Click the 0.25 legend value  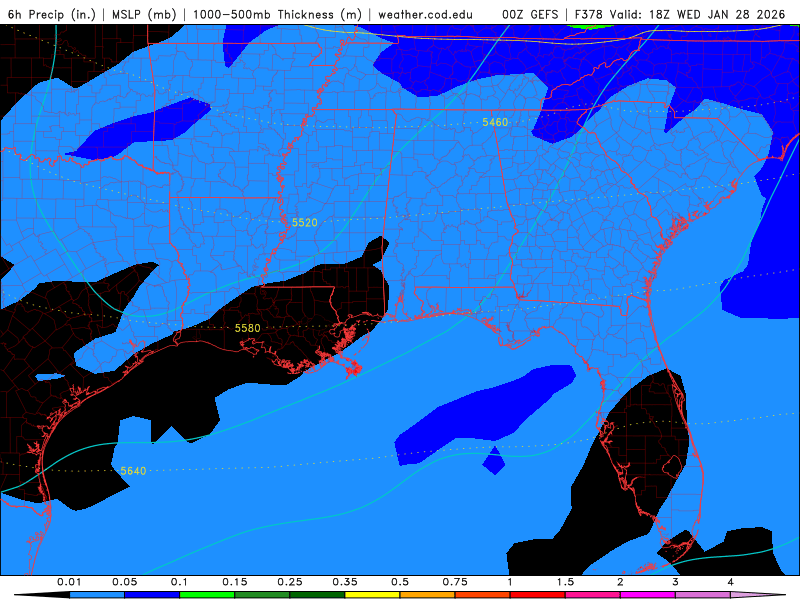[x=290, y=582]
